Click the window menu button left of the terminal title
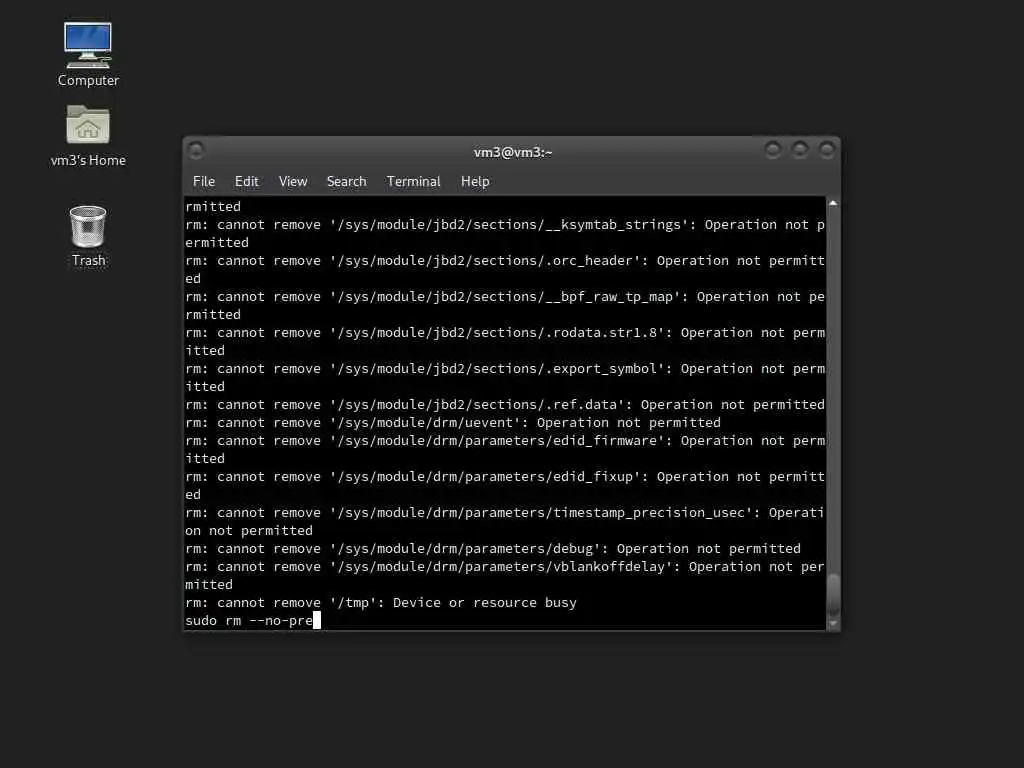 (x=196, y=151)
